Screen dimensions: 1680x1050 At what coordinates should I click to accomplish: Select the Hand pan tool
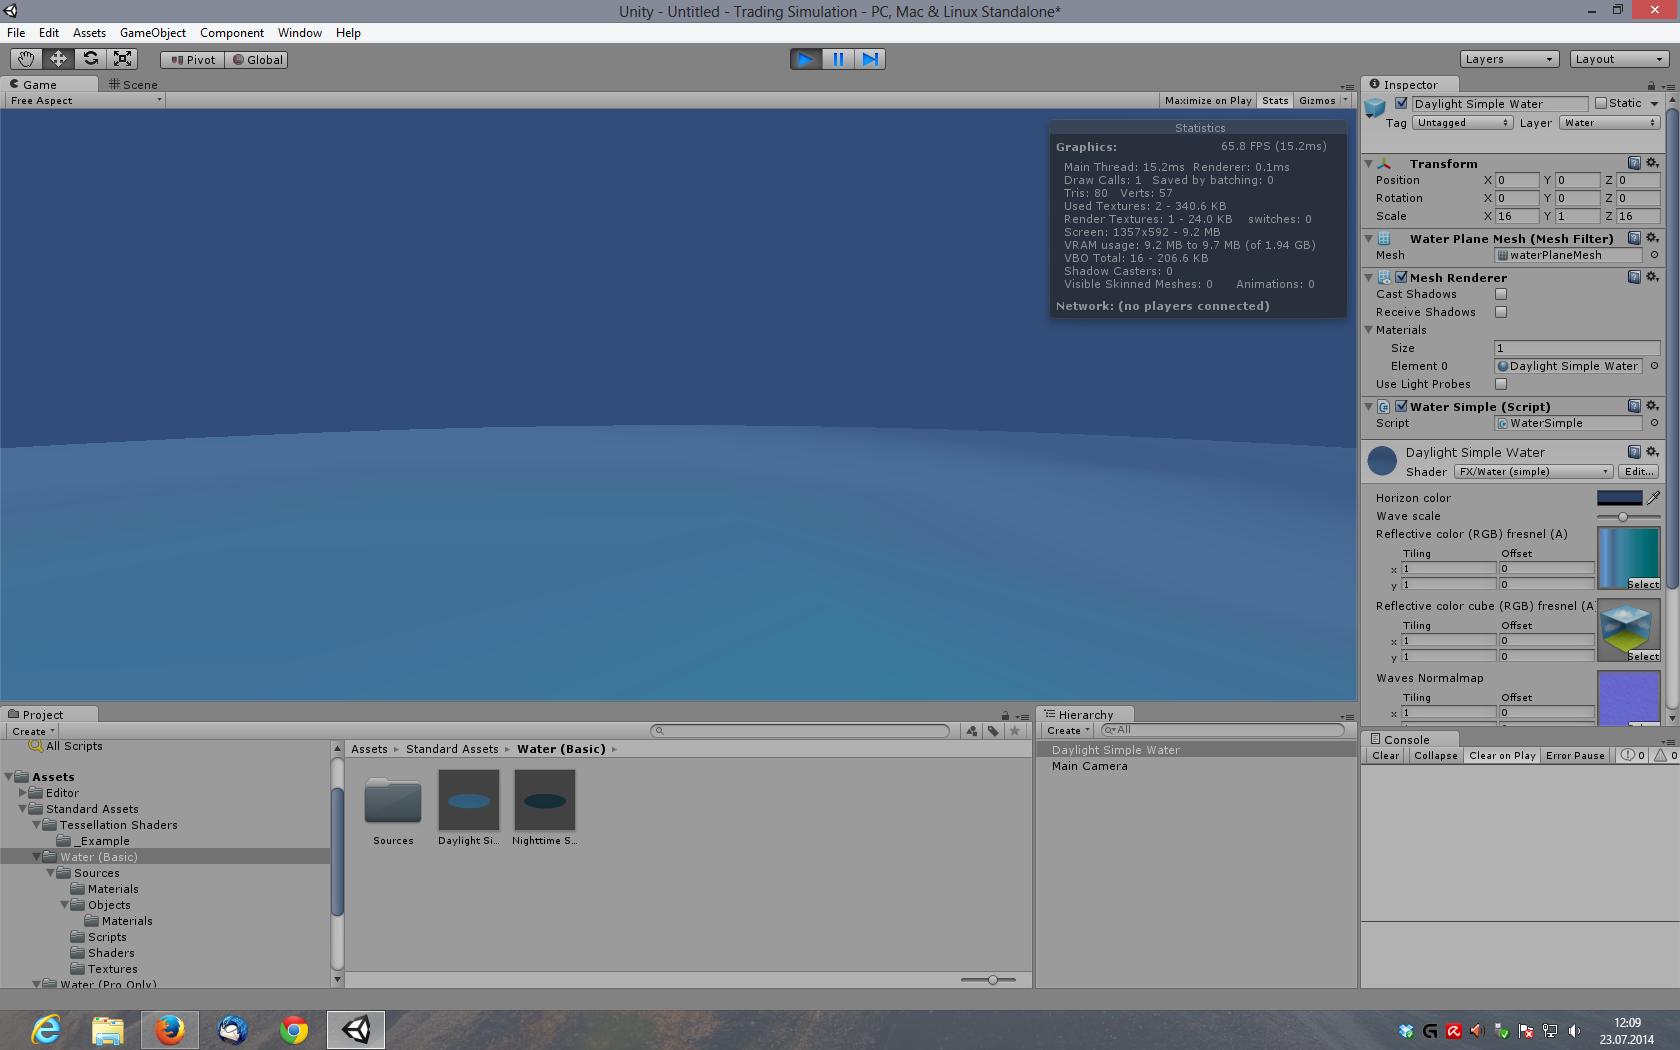[x=26, y=59]
